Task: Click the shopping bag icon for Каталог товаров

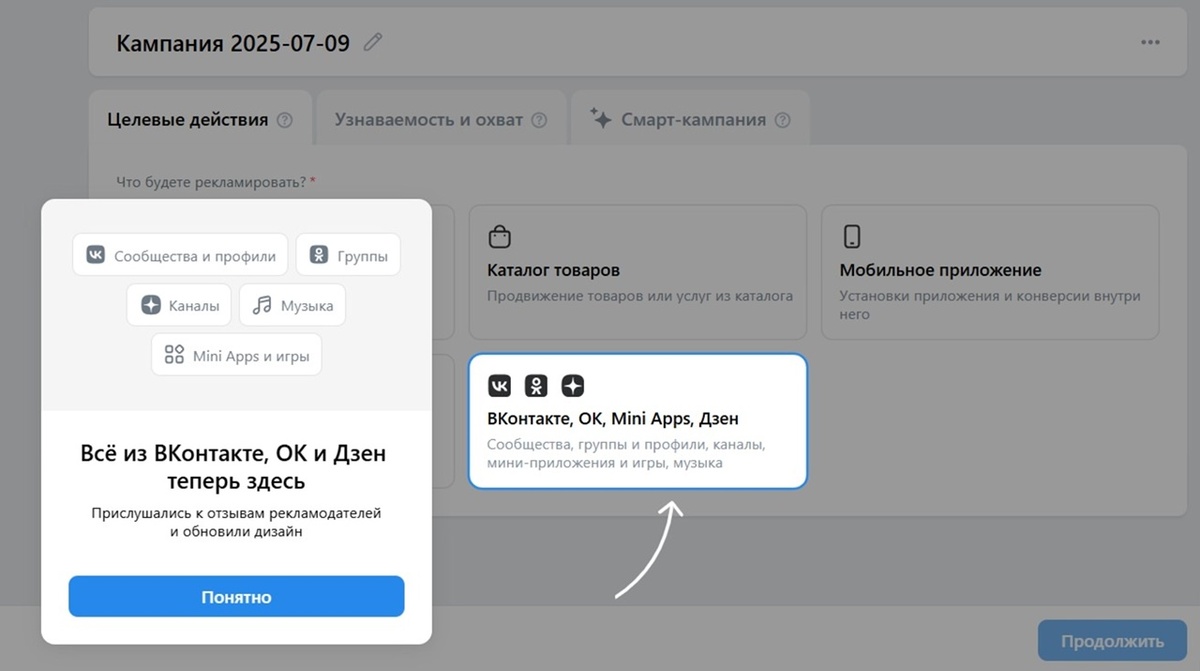Action: click(499, 237)
